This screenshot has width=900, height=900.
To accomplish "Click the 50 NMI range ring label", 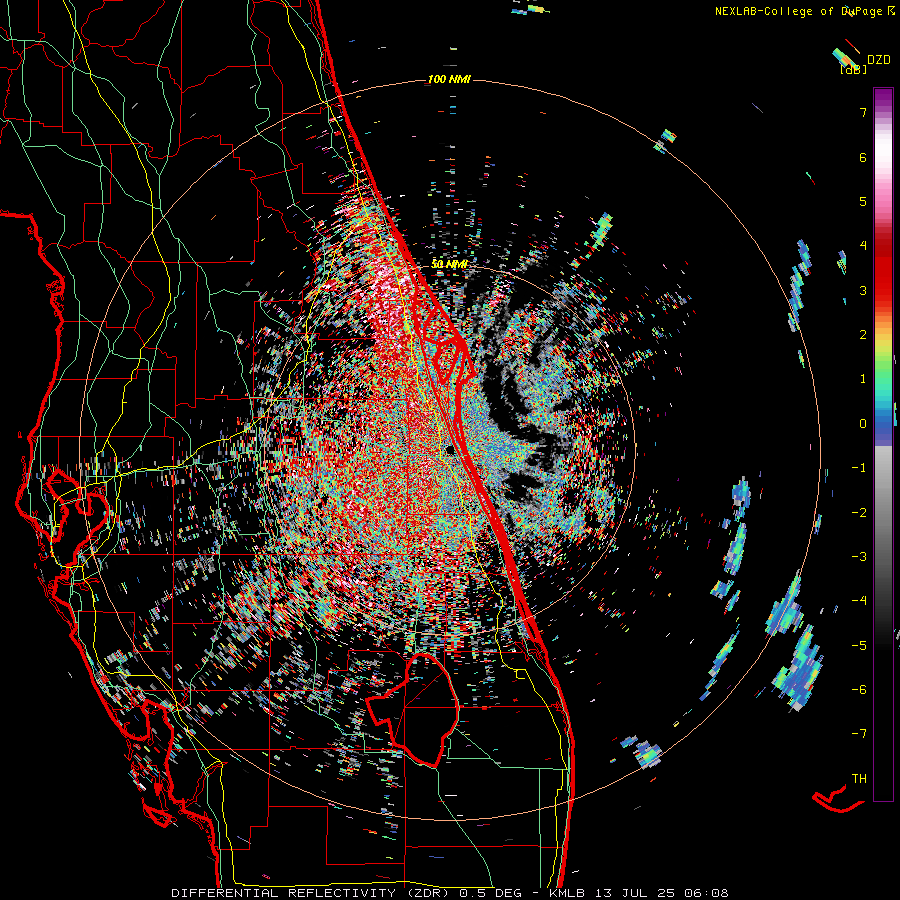I will [x=449, y=264].
